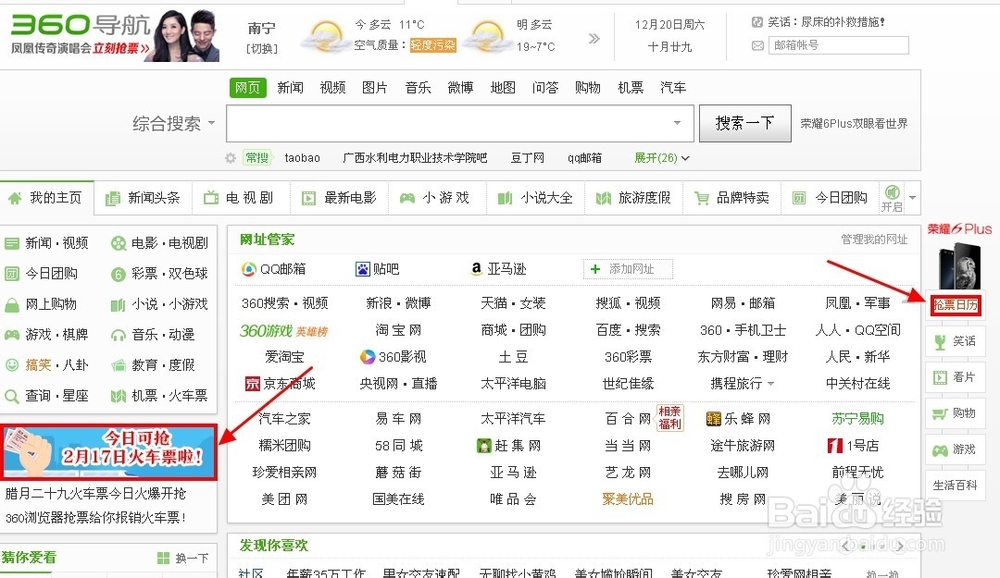Click 换一下 in 猜你爱看

[183, 558]
